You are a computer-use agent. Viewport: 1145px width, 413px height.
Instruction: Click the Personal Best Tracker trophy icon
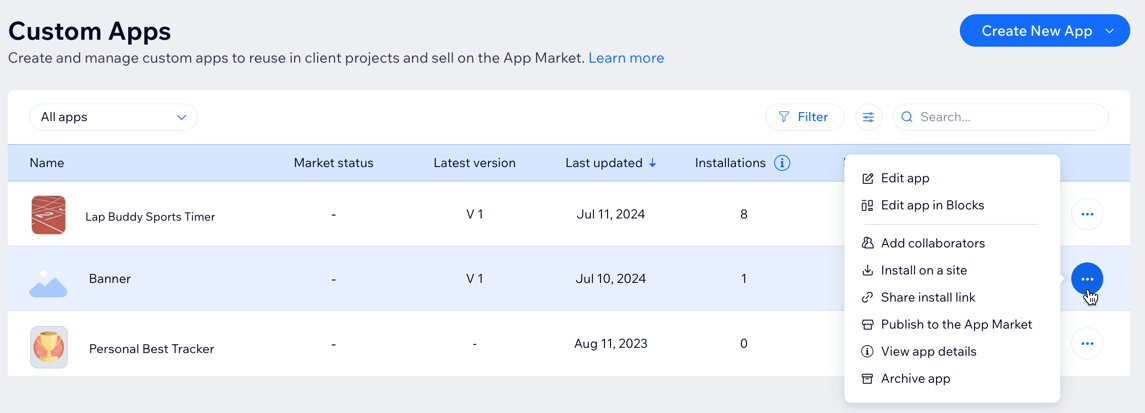point(48,348)
